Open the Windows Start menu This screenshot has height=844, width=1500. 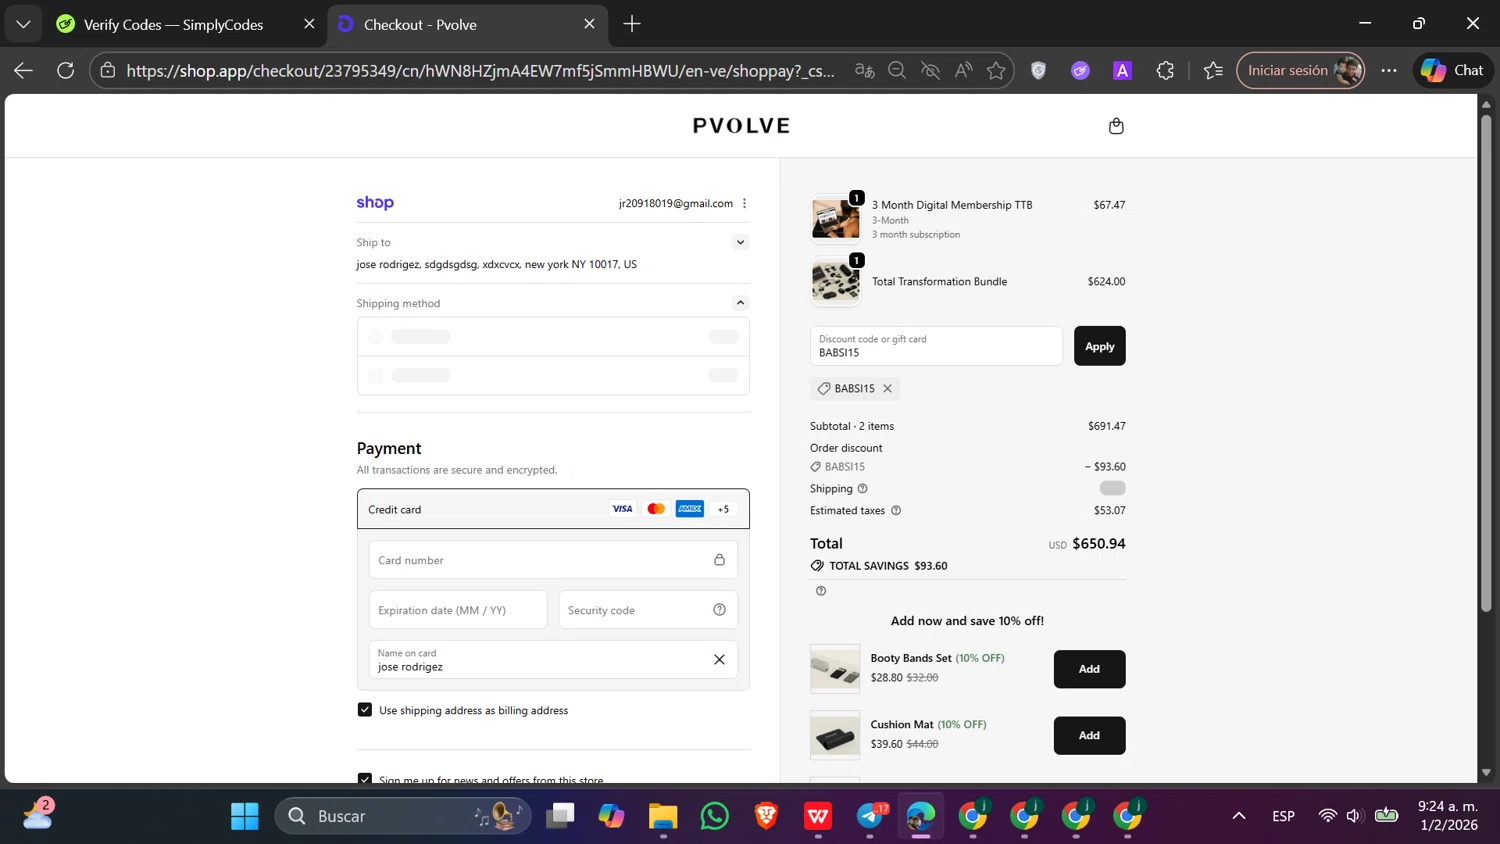tap(245, 816)
